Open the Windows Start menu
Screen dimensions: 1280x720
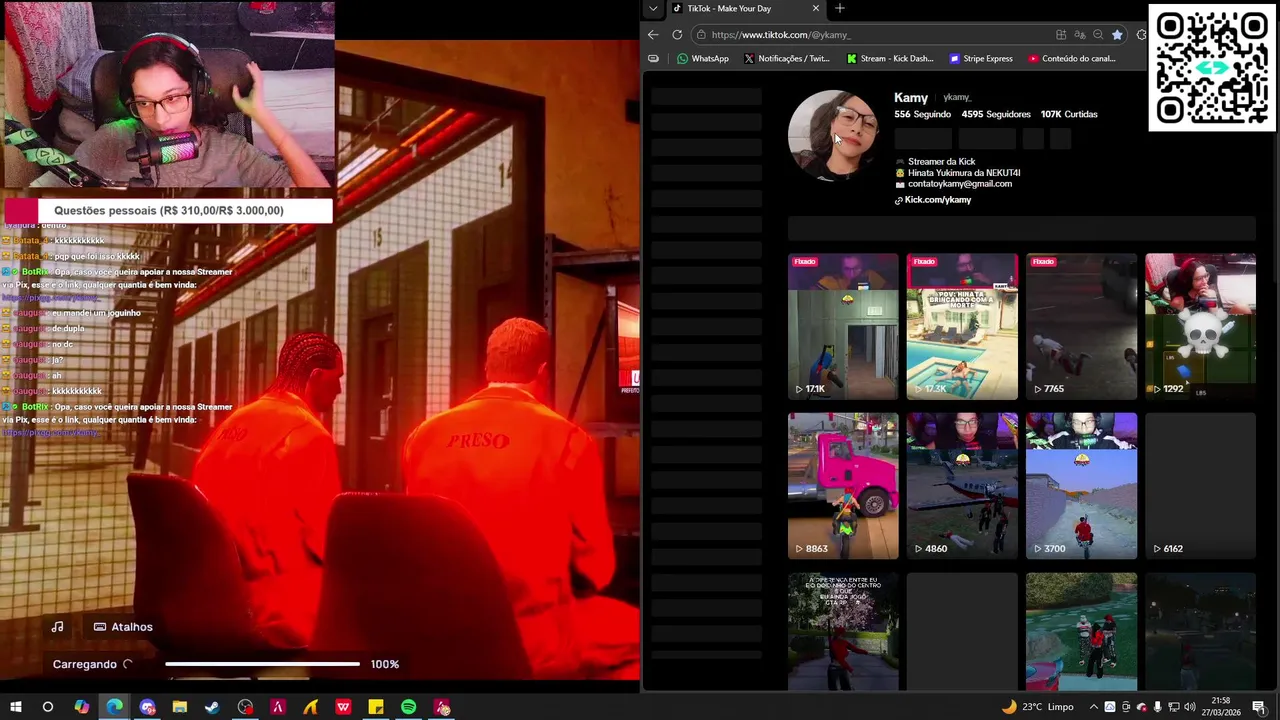15,708
